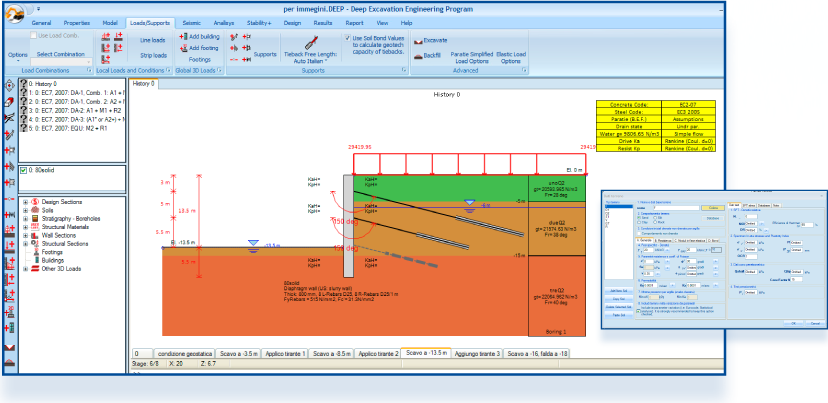
Task: Click the Add building icon in ribbon
Action: coord(183,36)
